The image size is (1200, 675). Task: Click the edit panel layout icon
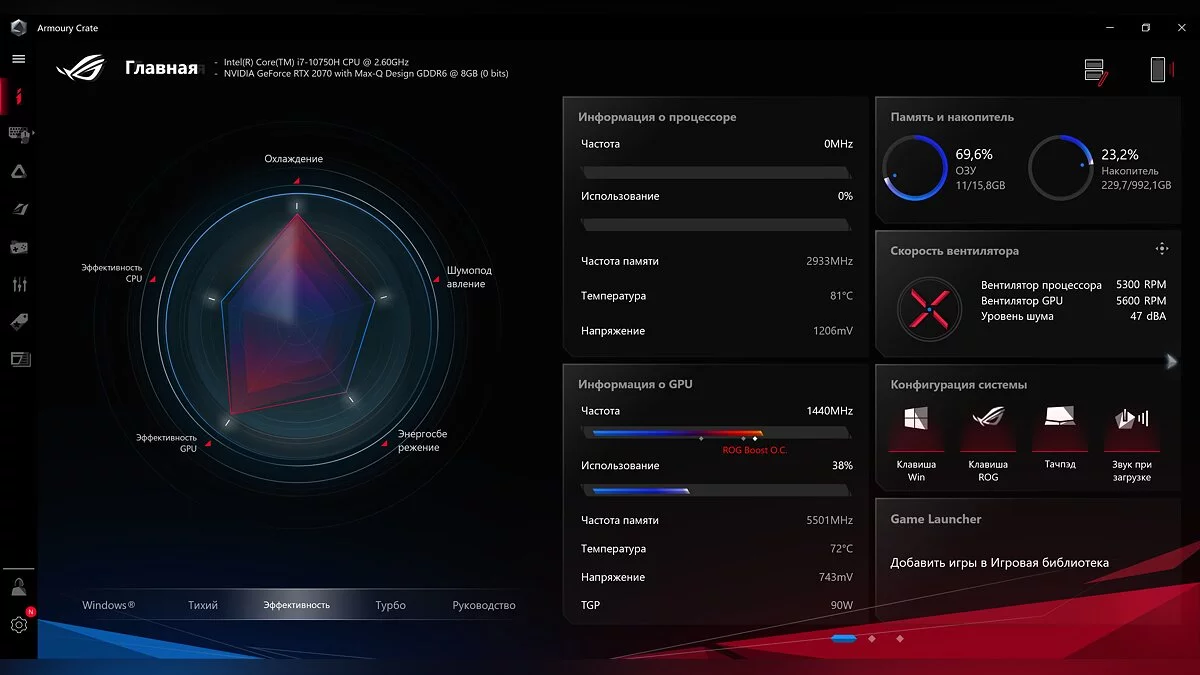click(1095, 71)
